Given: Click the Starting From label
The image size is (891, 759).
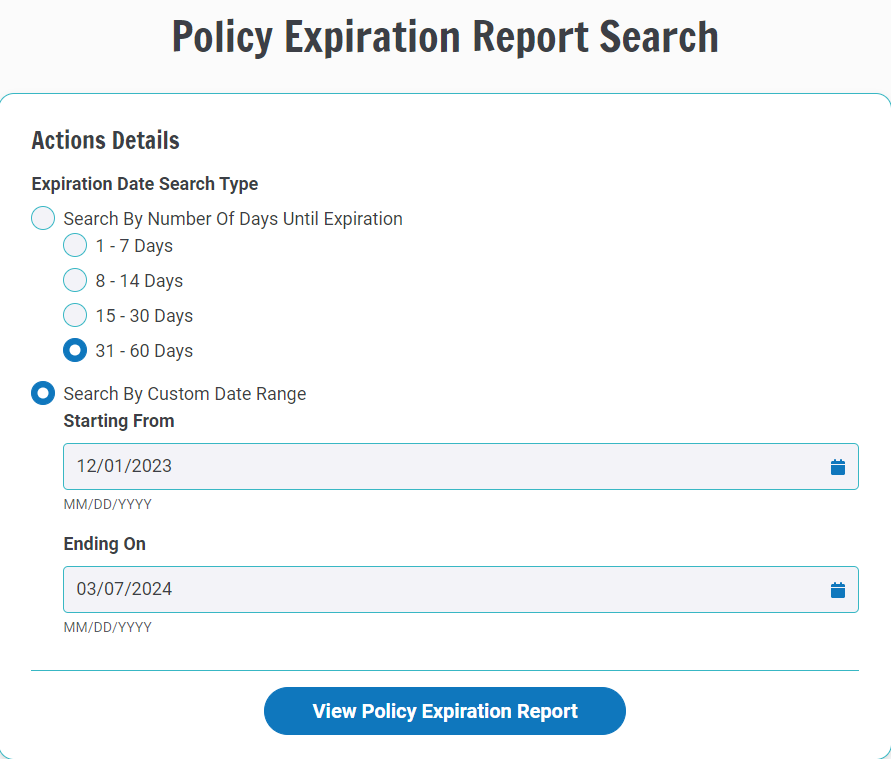Looking at the screenshot, I should click(x=118, y=421).
